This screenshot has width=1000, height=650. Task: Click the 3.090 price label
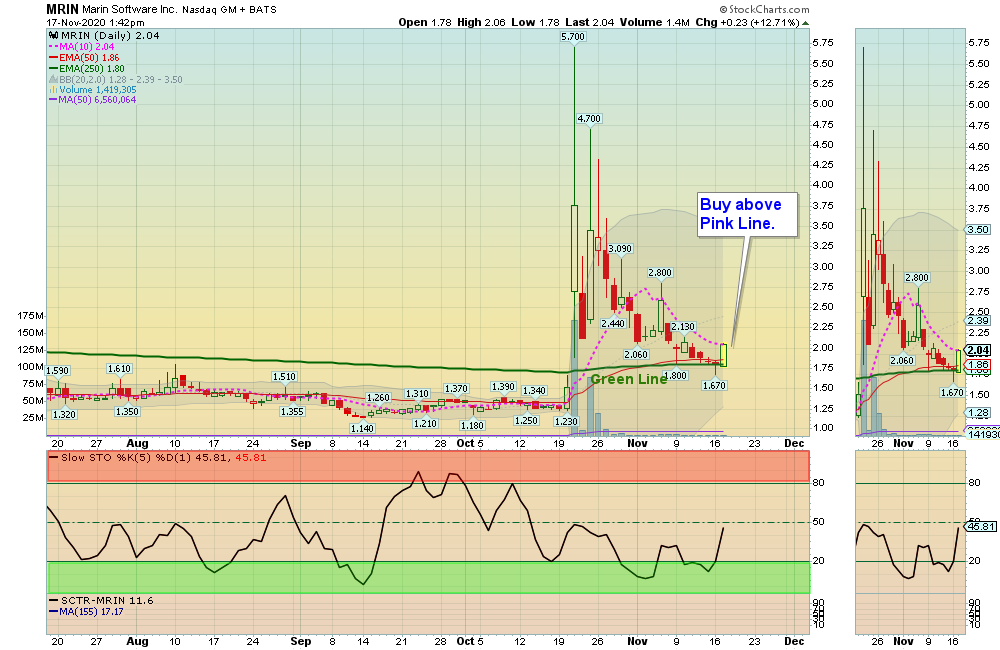click(620, 249)
